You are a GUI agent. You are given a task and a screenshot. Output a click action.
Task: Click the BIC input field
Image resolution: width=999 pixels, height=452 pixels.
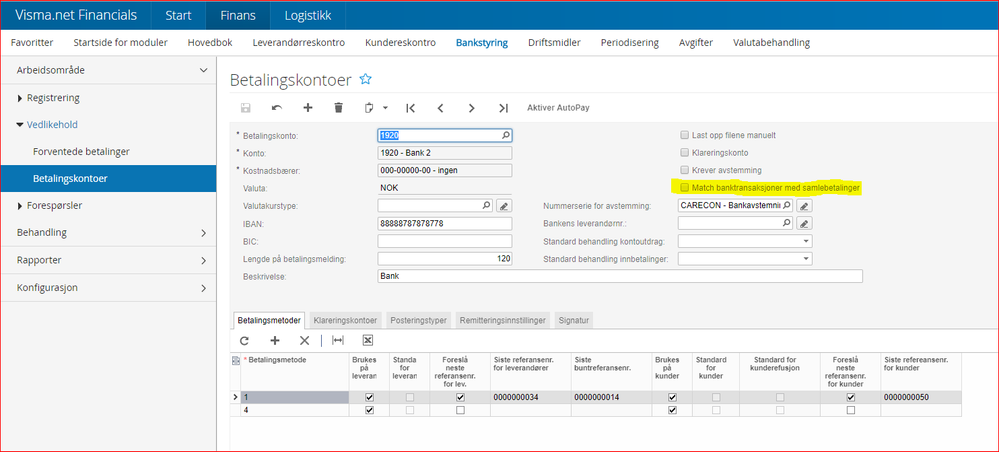click(445, 242)
